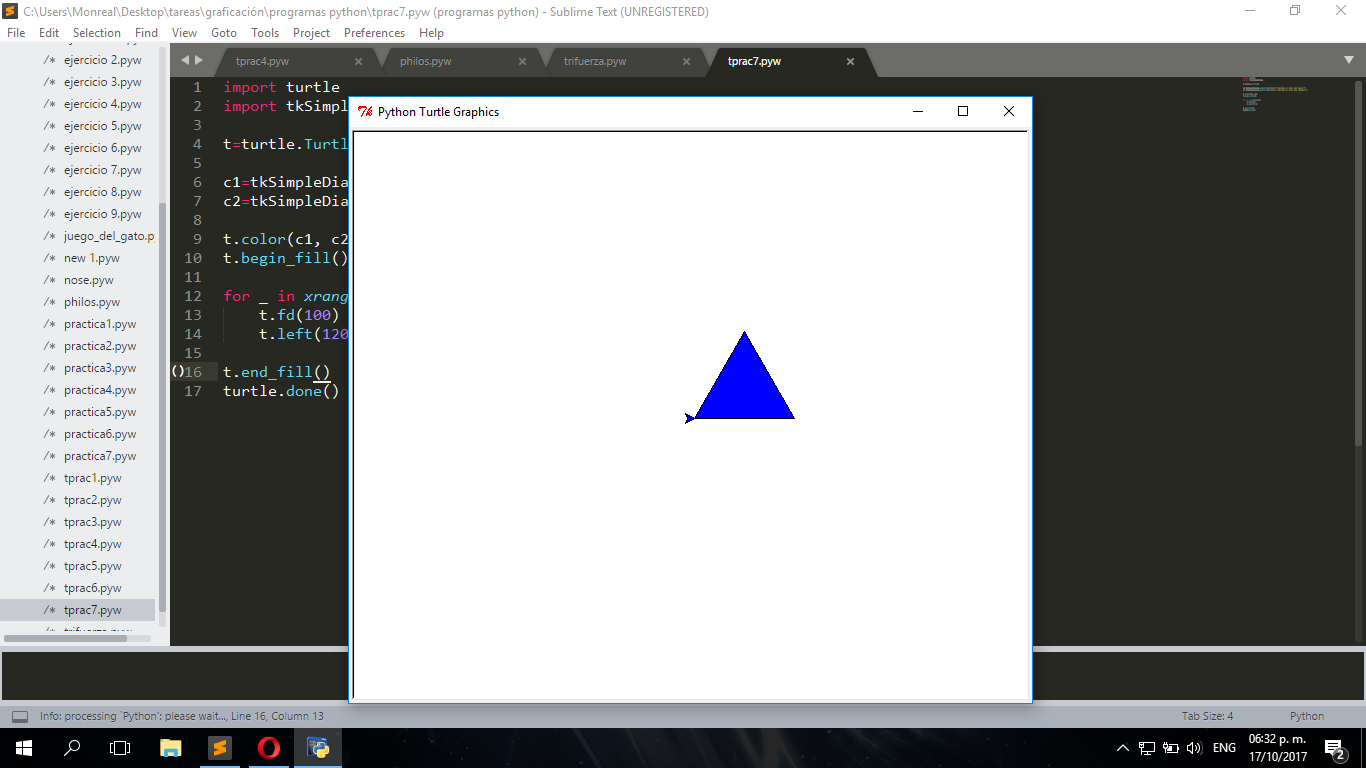Click the editor vertical scrollbar
1366x768 pixels.
1357,263
